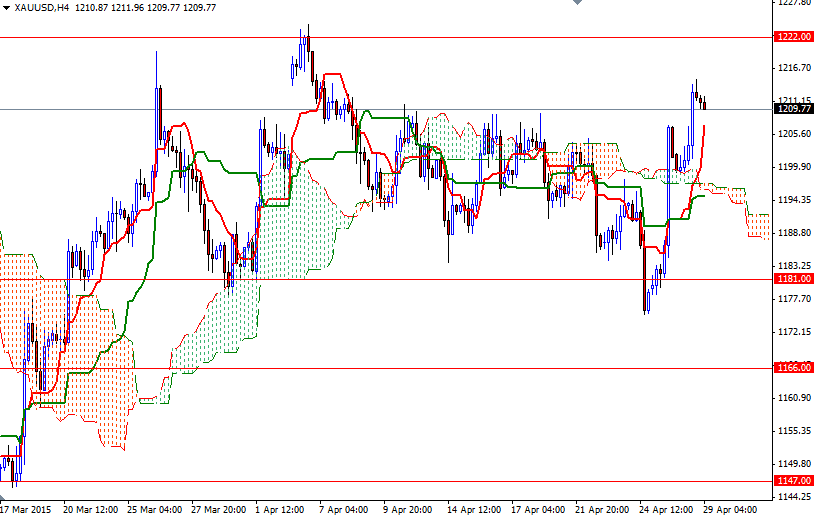Screen dimensions: 814x516
Task: Select the 1222.00 red price label
Action: (793, 37)
